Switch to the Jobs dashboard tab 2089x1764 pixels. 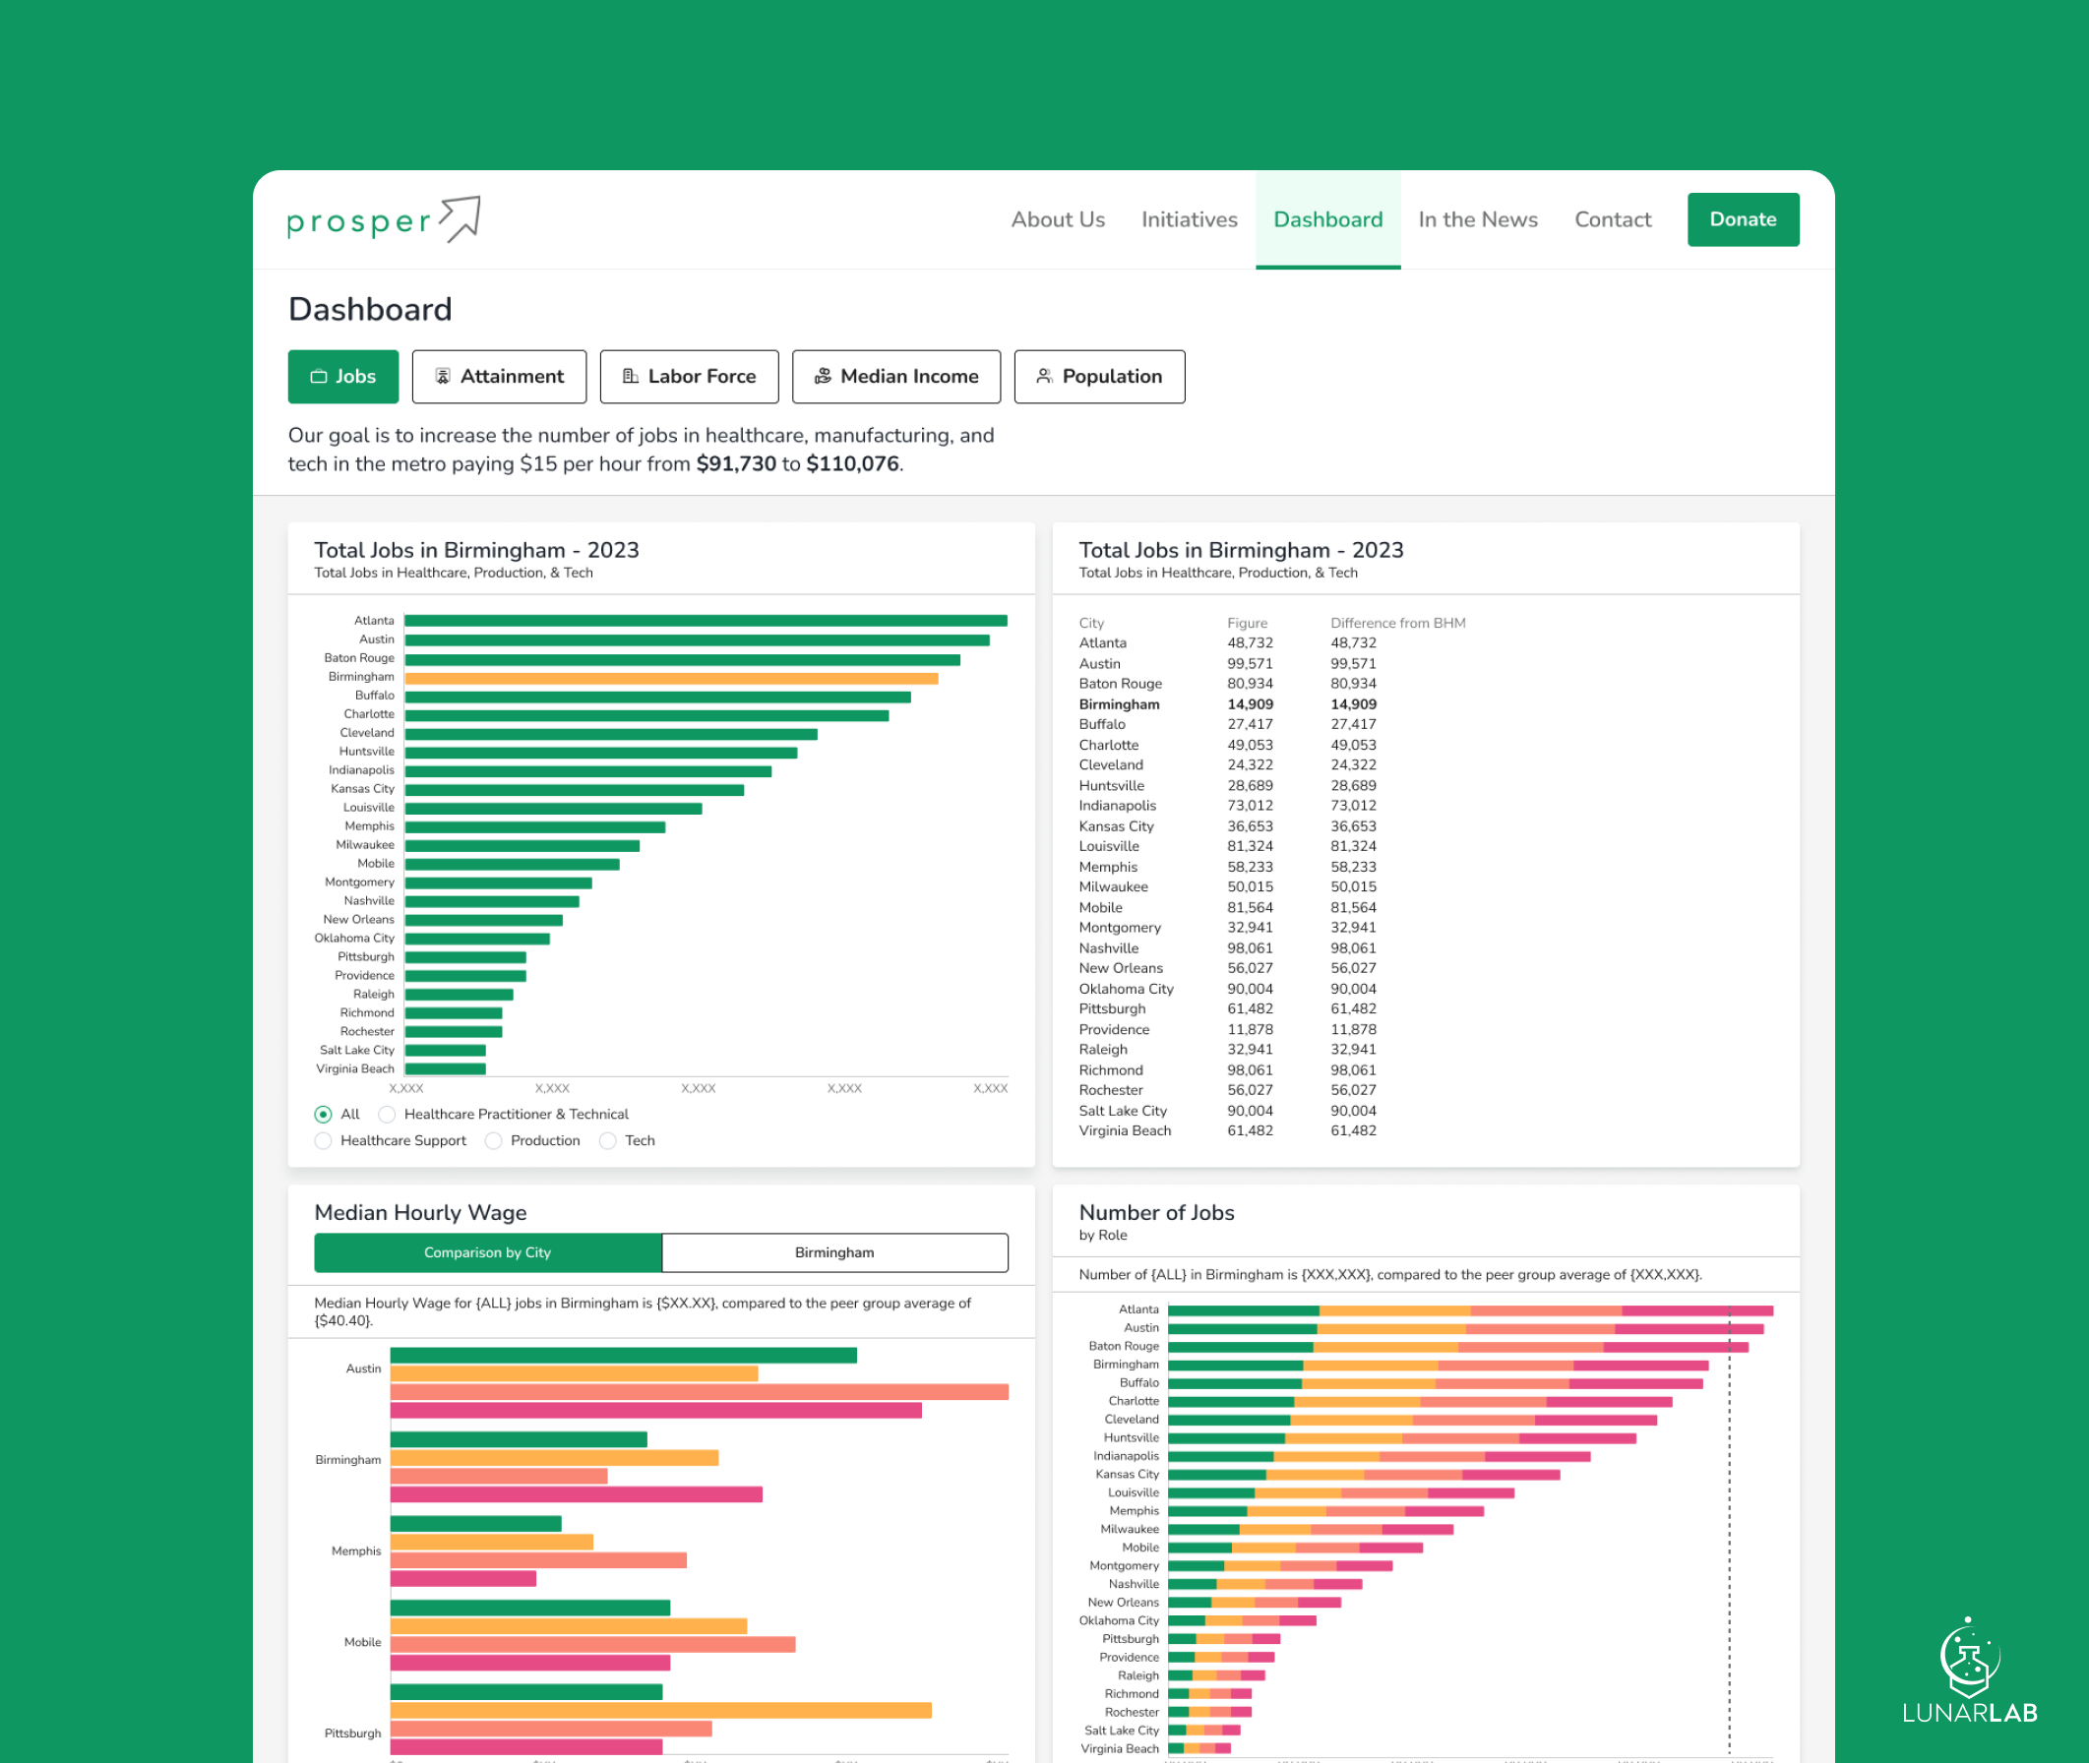click(x=343, y=376)
